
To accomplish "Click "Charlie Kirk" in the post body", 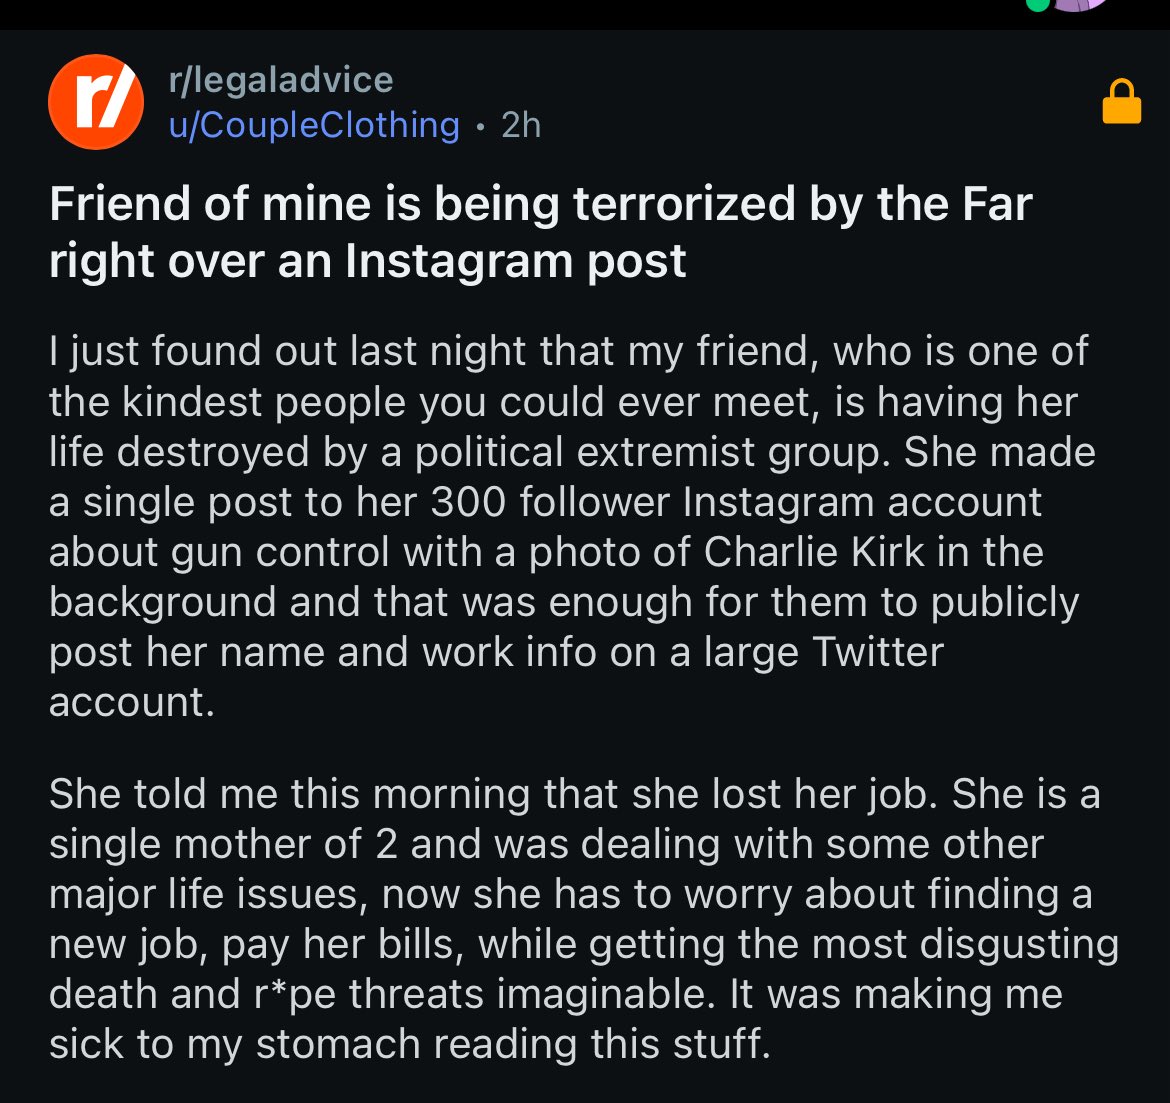I will 813,552.
